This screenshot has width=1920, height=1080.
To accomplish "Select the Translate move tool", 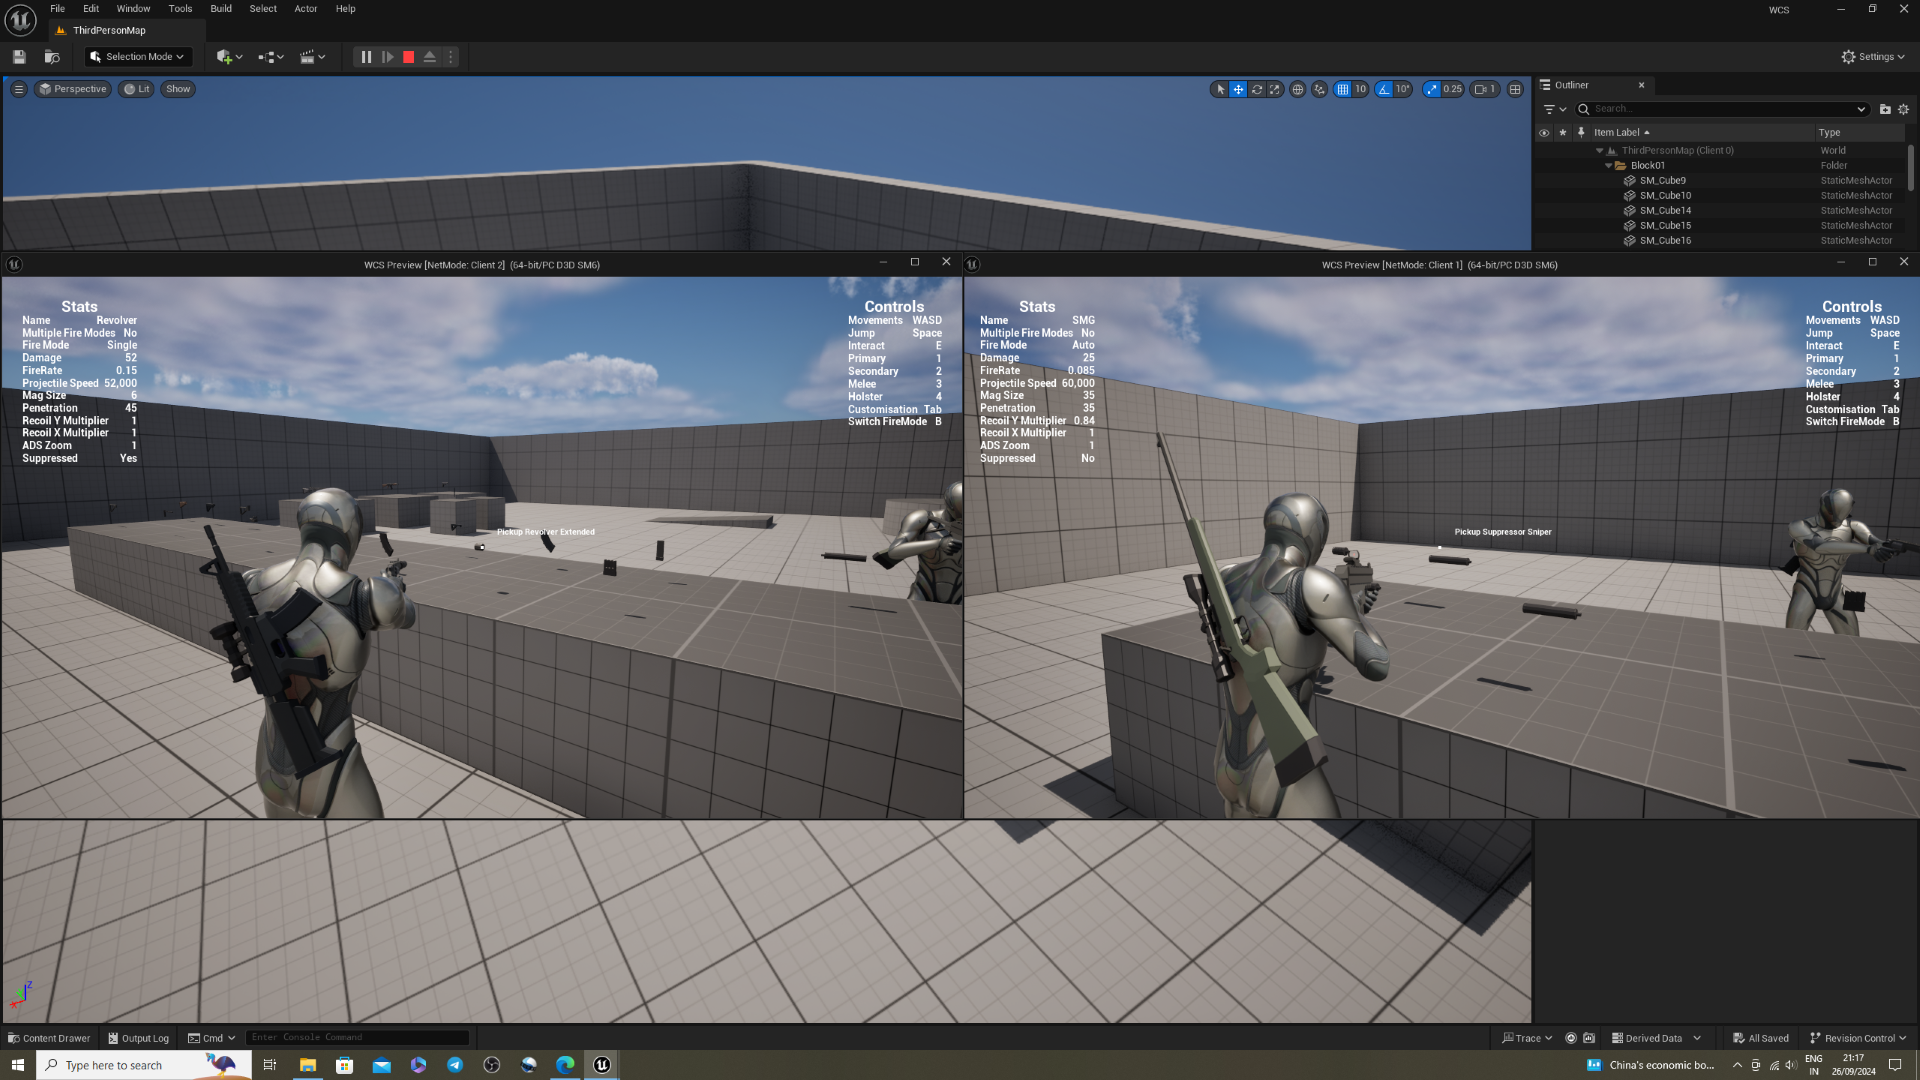I will [x=1238, y=89].
